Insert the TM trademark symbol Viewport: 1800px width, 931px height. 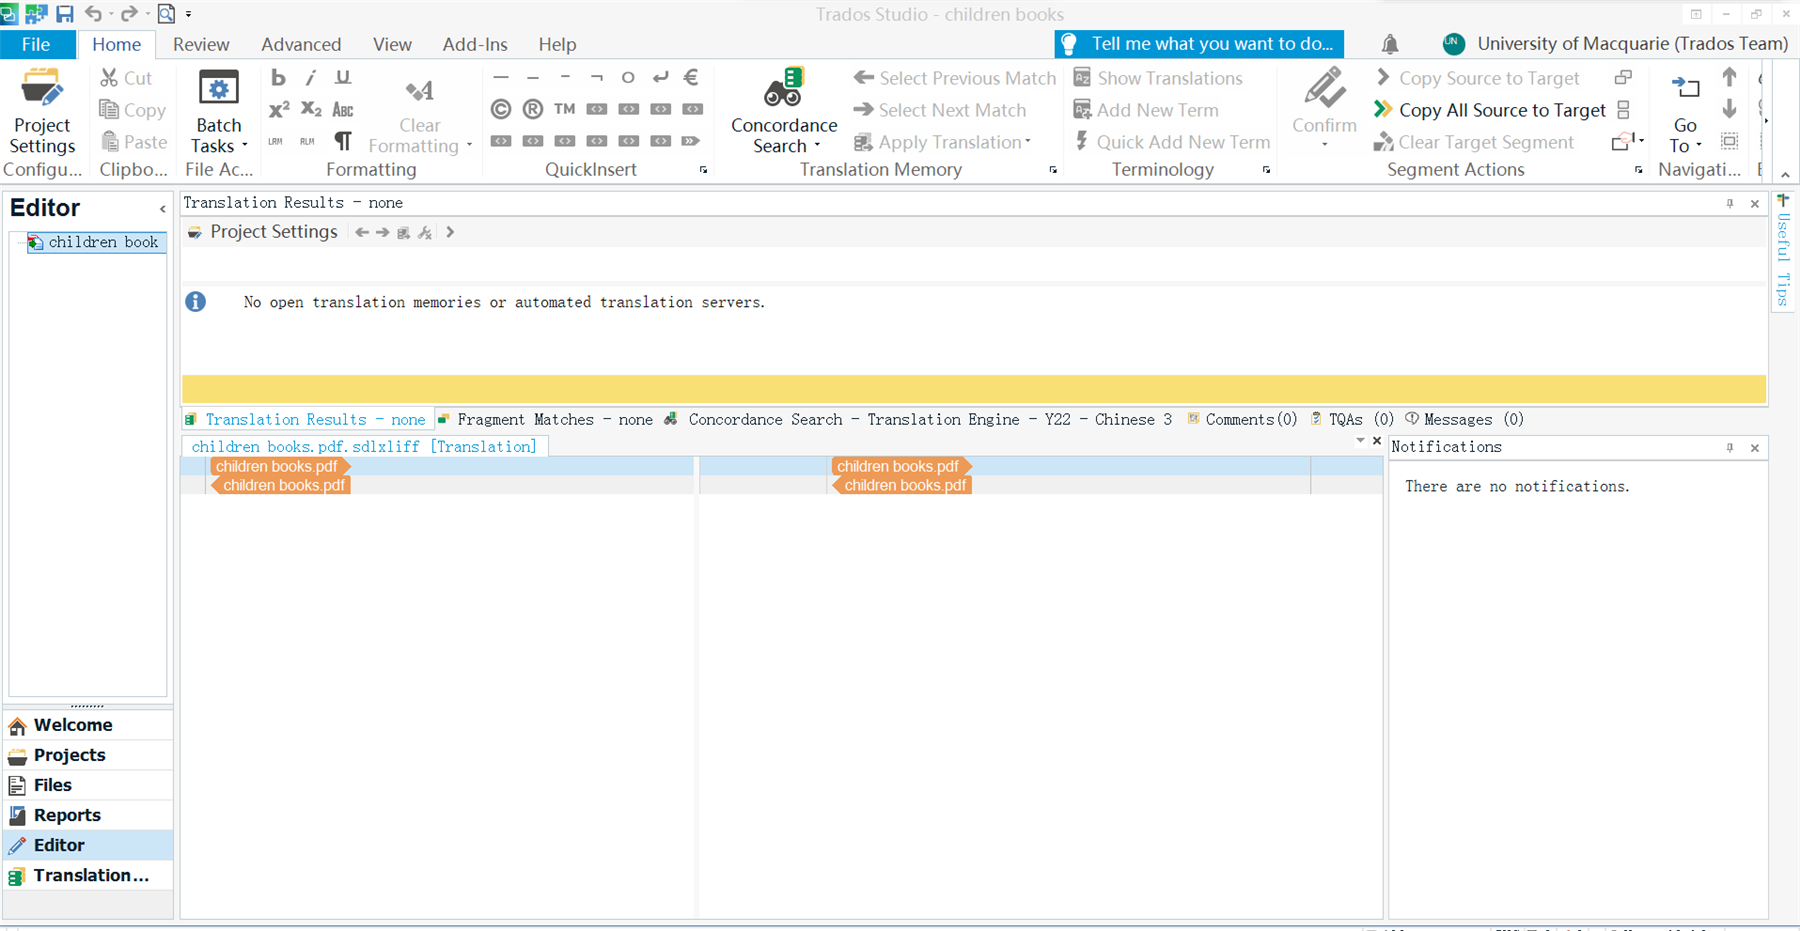[565, 109]
